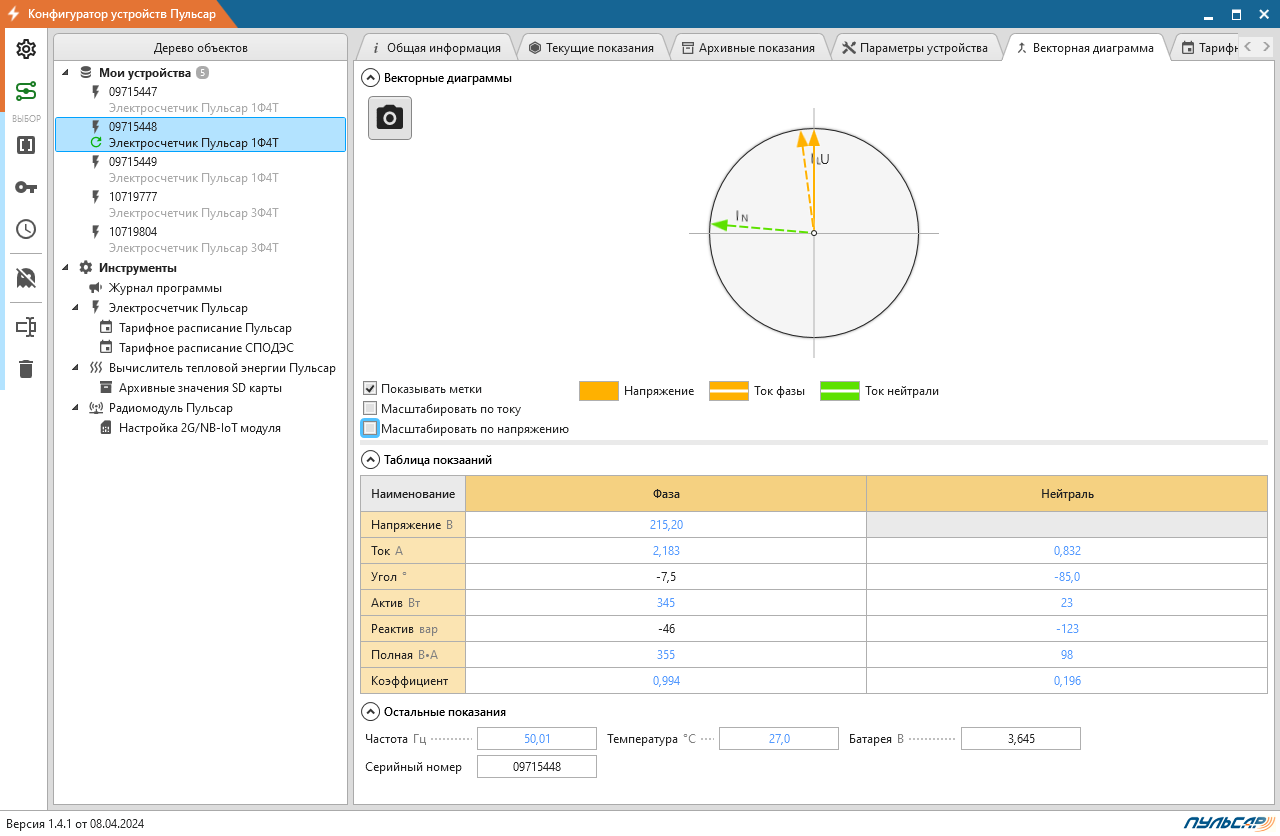
Task: Open the settings gear in the sidebar
Action: coord(26,49)
